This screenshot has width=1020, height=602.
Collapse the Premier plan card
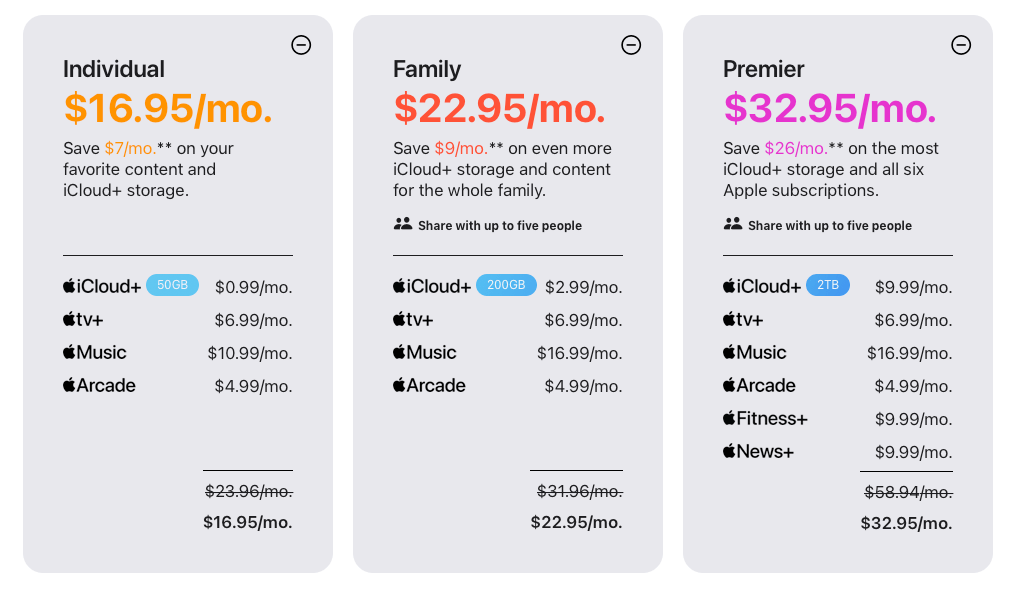point(961,45)
